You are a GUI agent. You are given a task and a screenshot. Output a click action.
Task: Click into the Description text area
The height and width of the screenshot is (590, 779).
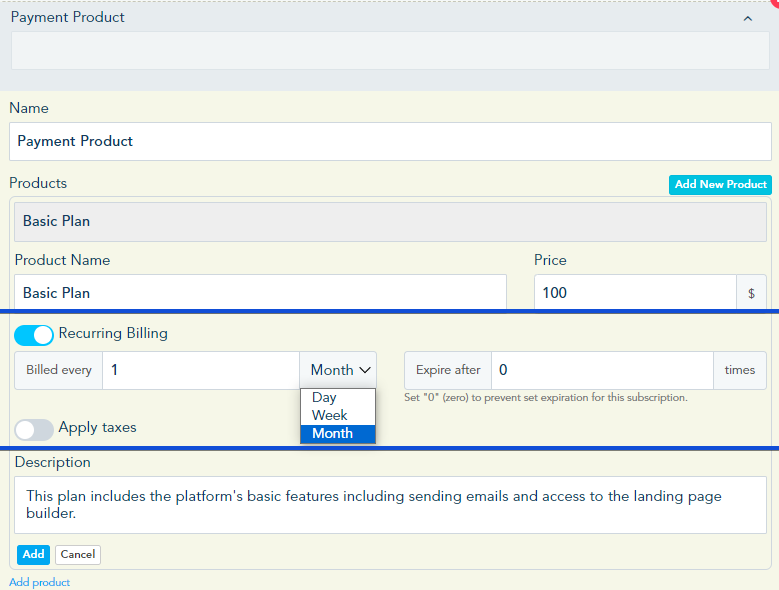[x=390, y=505]
